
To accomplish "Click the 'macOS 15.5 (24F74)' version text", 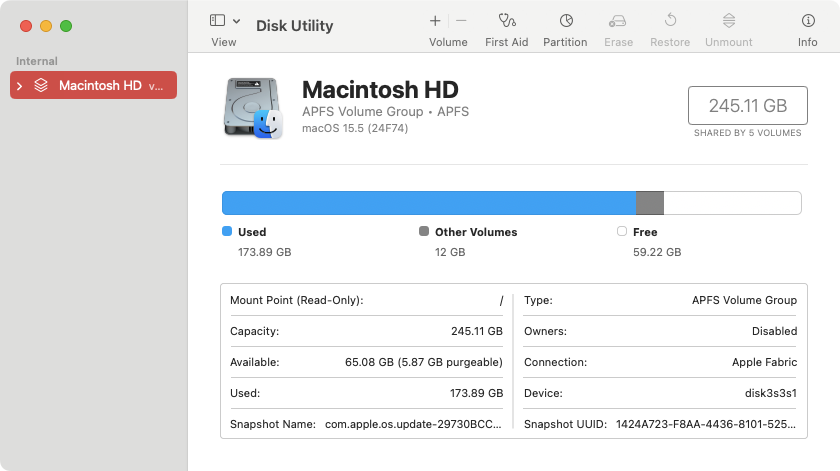I will click(x=355, y=128).
